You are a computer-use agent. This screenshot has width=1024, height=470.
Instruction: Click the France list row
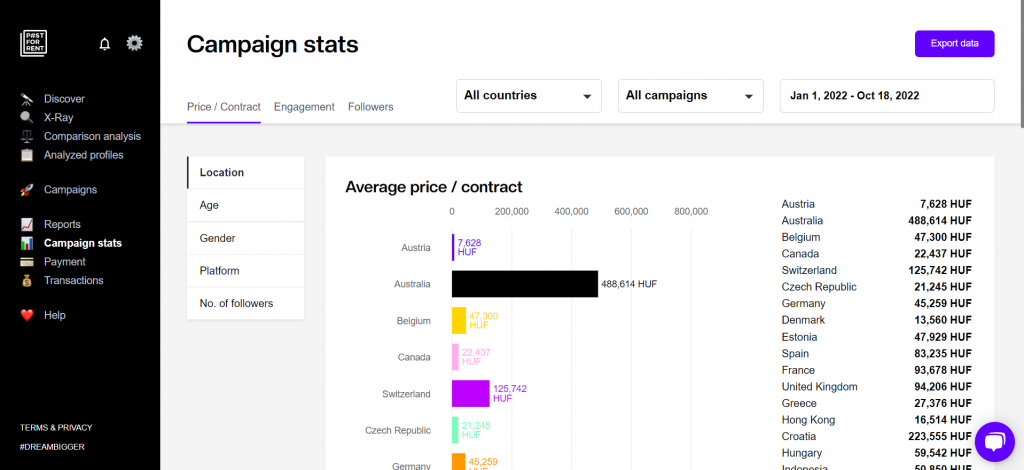(876, 370)
